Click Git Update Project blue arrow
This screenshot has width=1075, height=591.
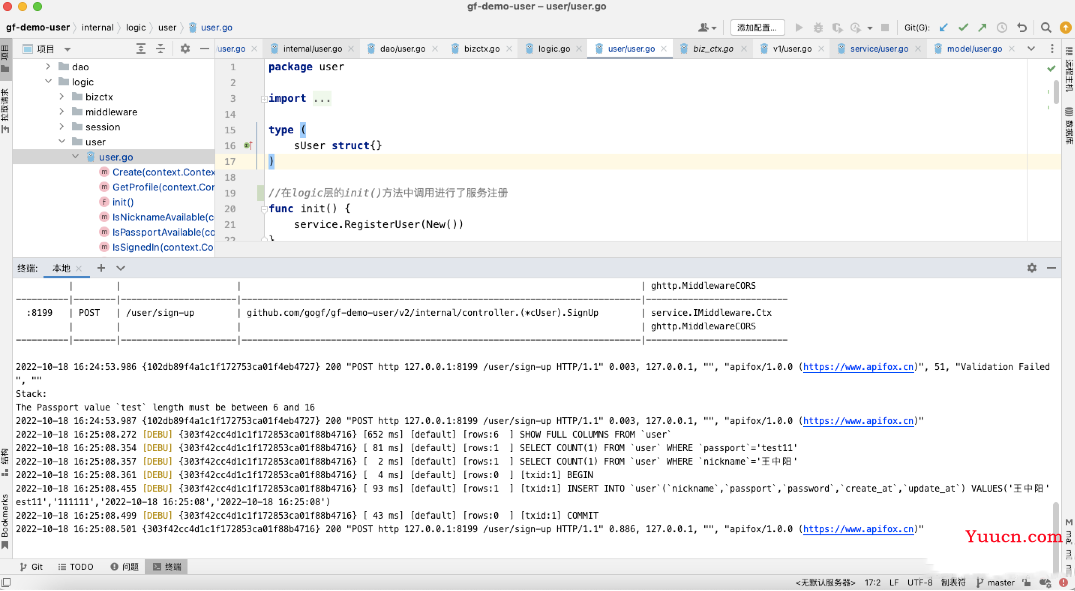(944, 27)
